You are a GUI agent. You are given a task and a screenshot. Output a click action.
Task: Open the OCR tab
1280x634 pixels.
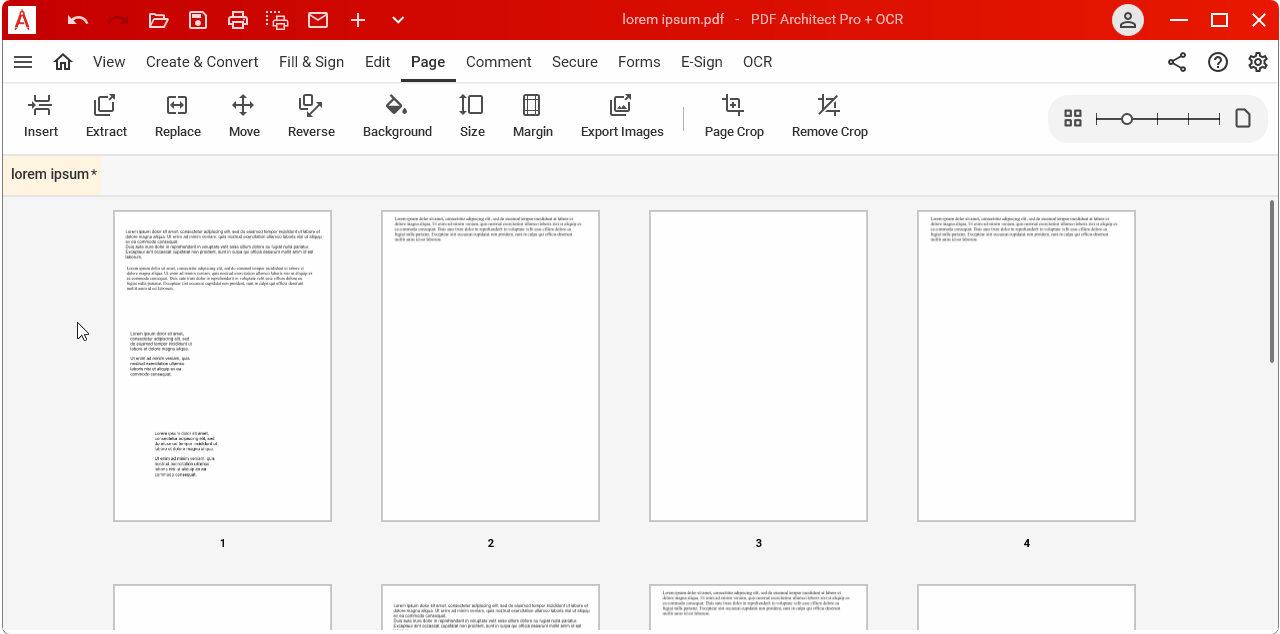click(758, 62)
